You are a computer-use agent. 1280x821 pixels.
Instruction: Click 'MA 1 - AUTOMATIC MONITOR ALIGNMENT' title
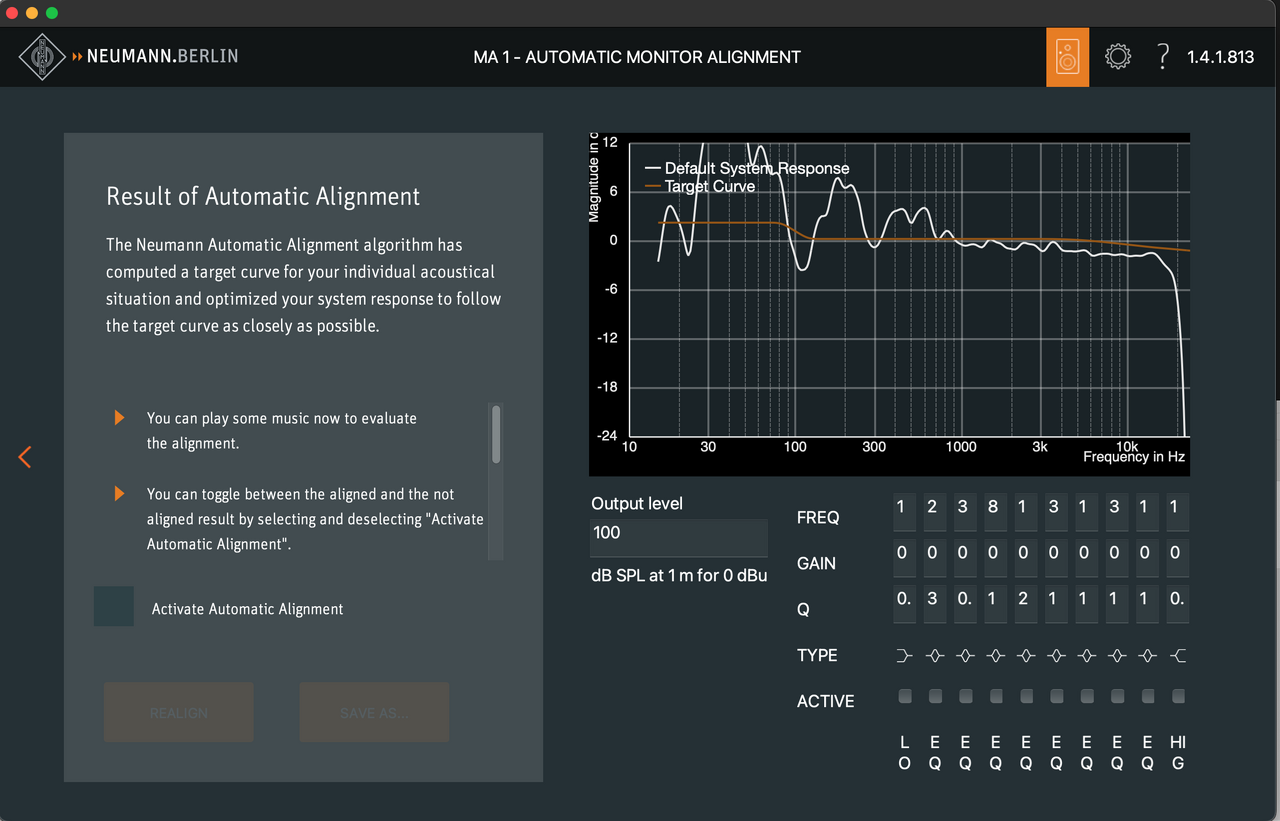coord(637,57)
